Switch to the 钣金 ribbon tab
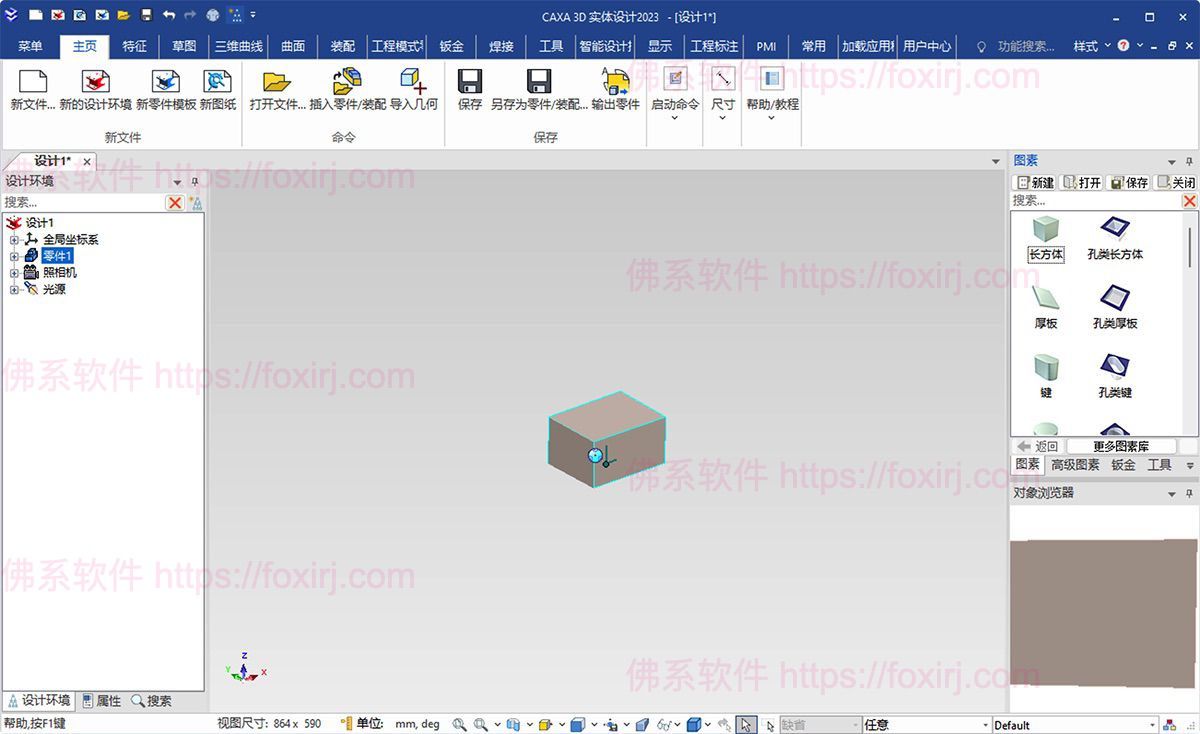 pyautogui.click(x=451, y=45)
